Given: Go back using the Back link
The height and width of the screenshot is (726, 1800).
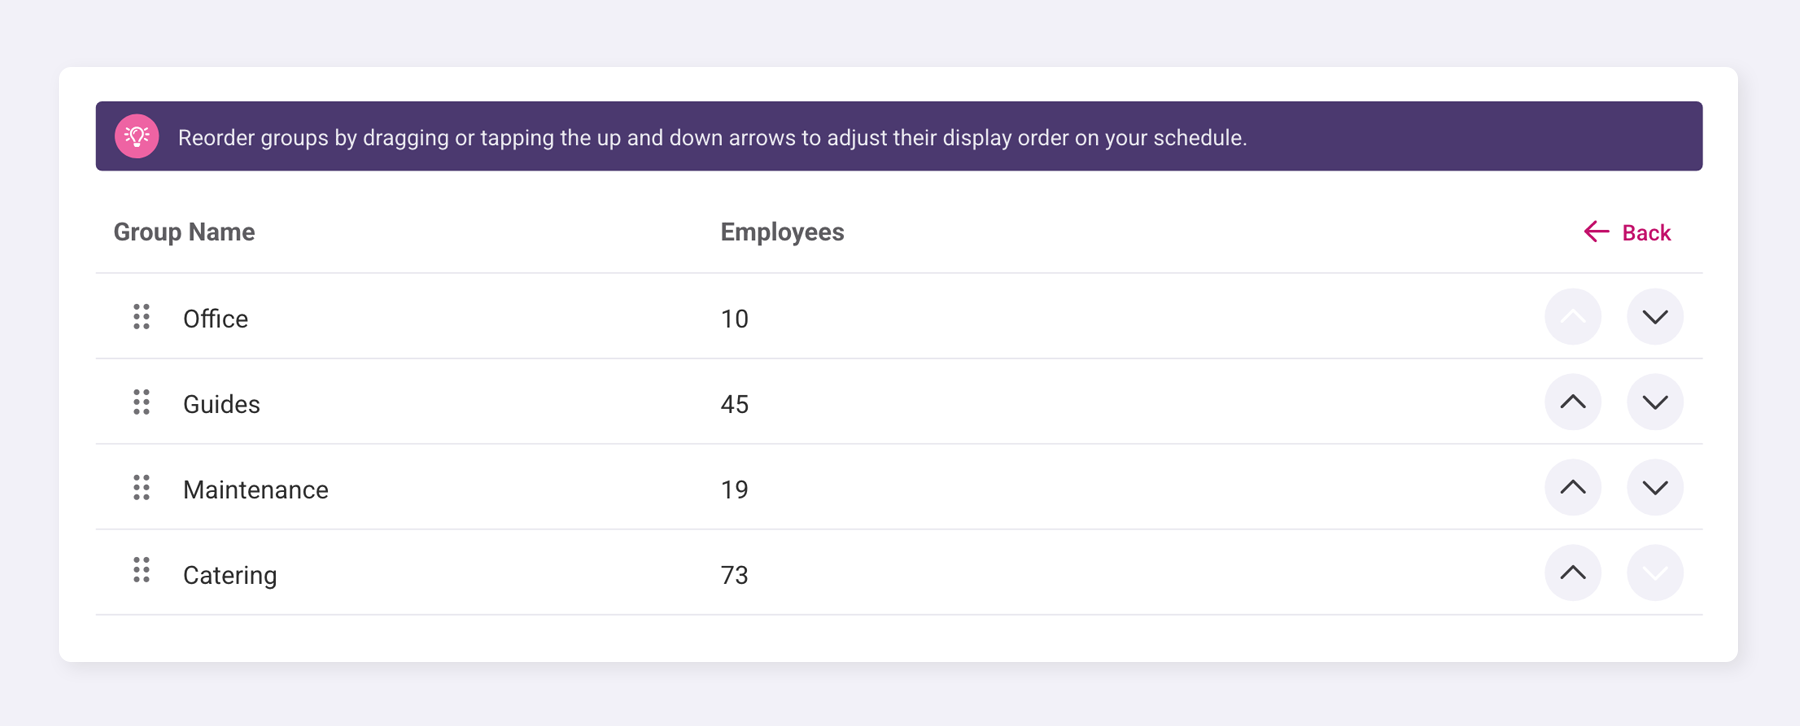Looking at the screenshot, I should coord(1627,233).
